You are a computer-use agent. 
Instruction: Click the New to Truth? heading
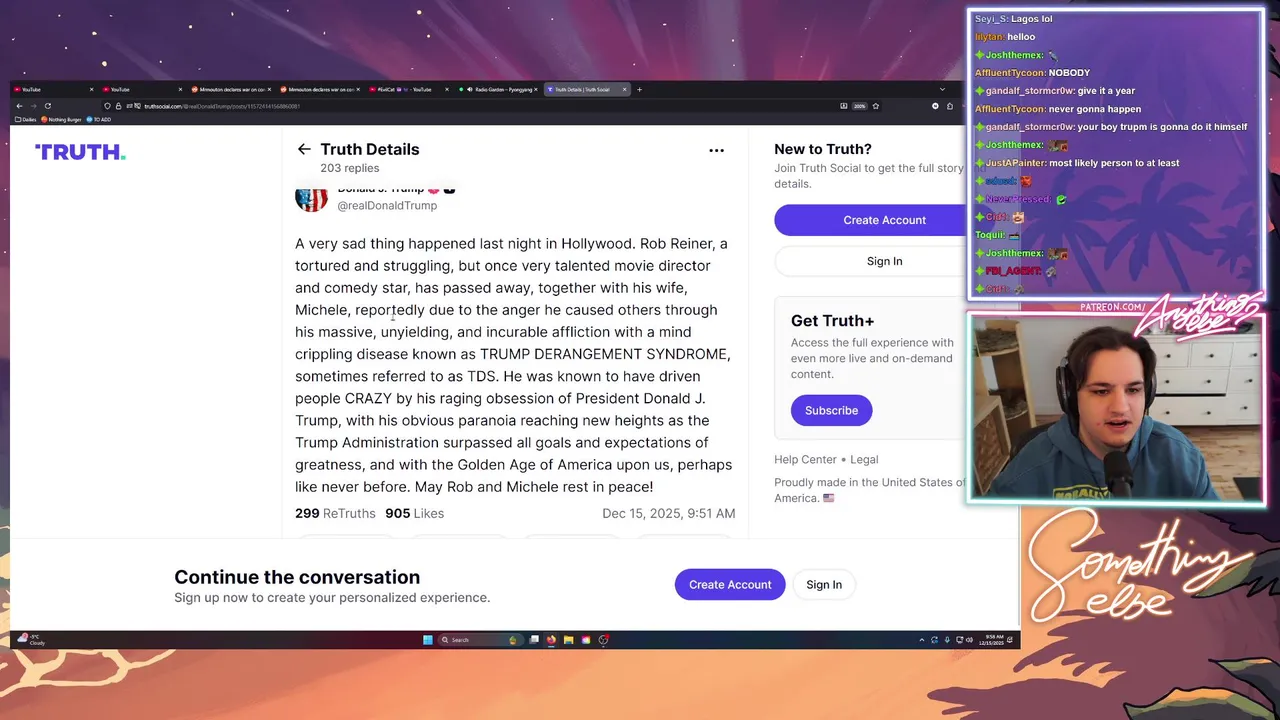823,149
